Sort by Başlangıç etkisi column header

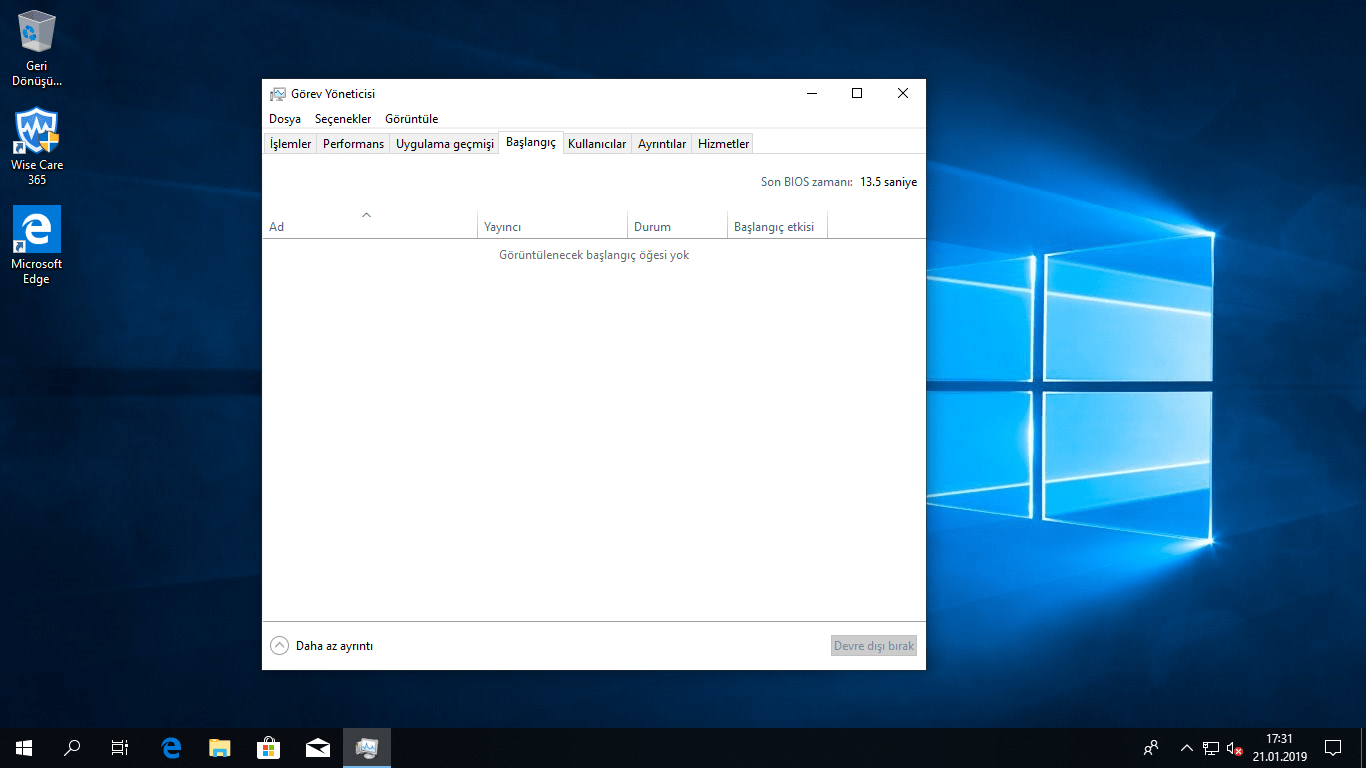click(778, 226)
